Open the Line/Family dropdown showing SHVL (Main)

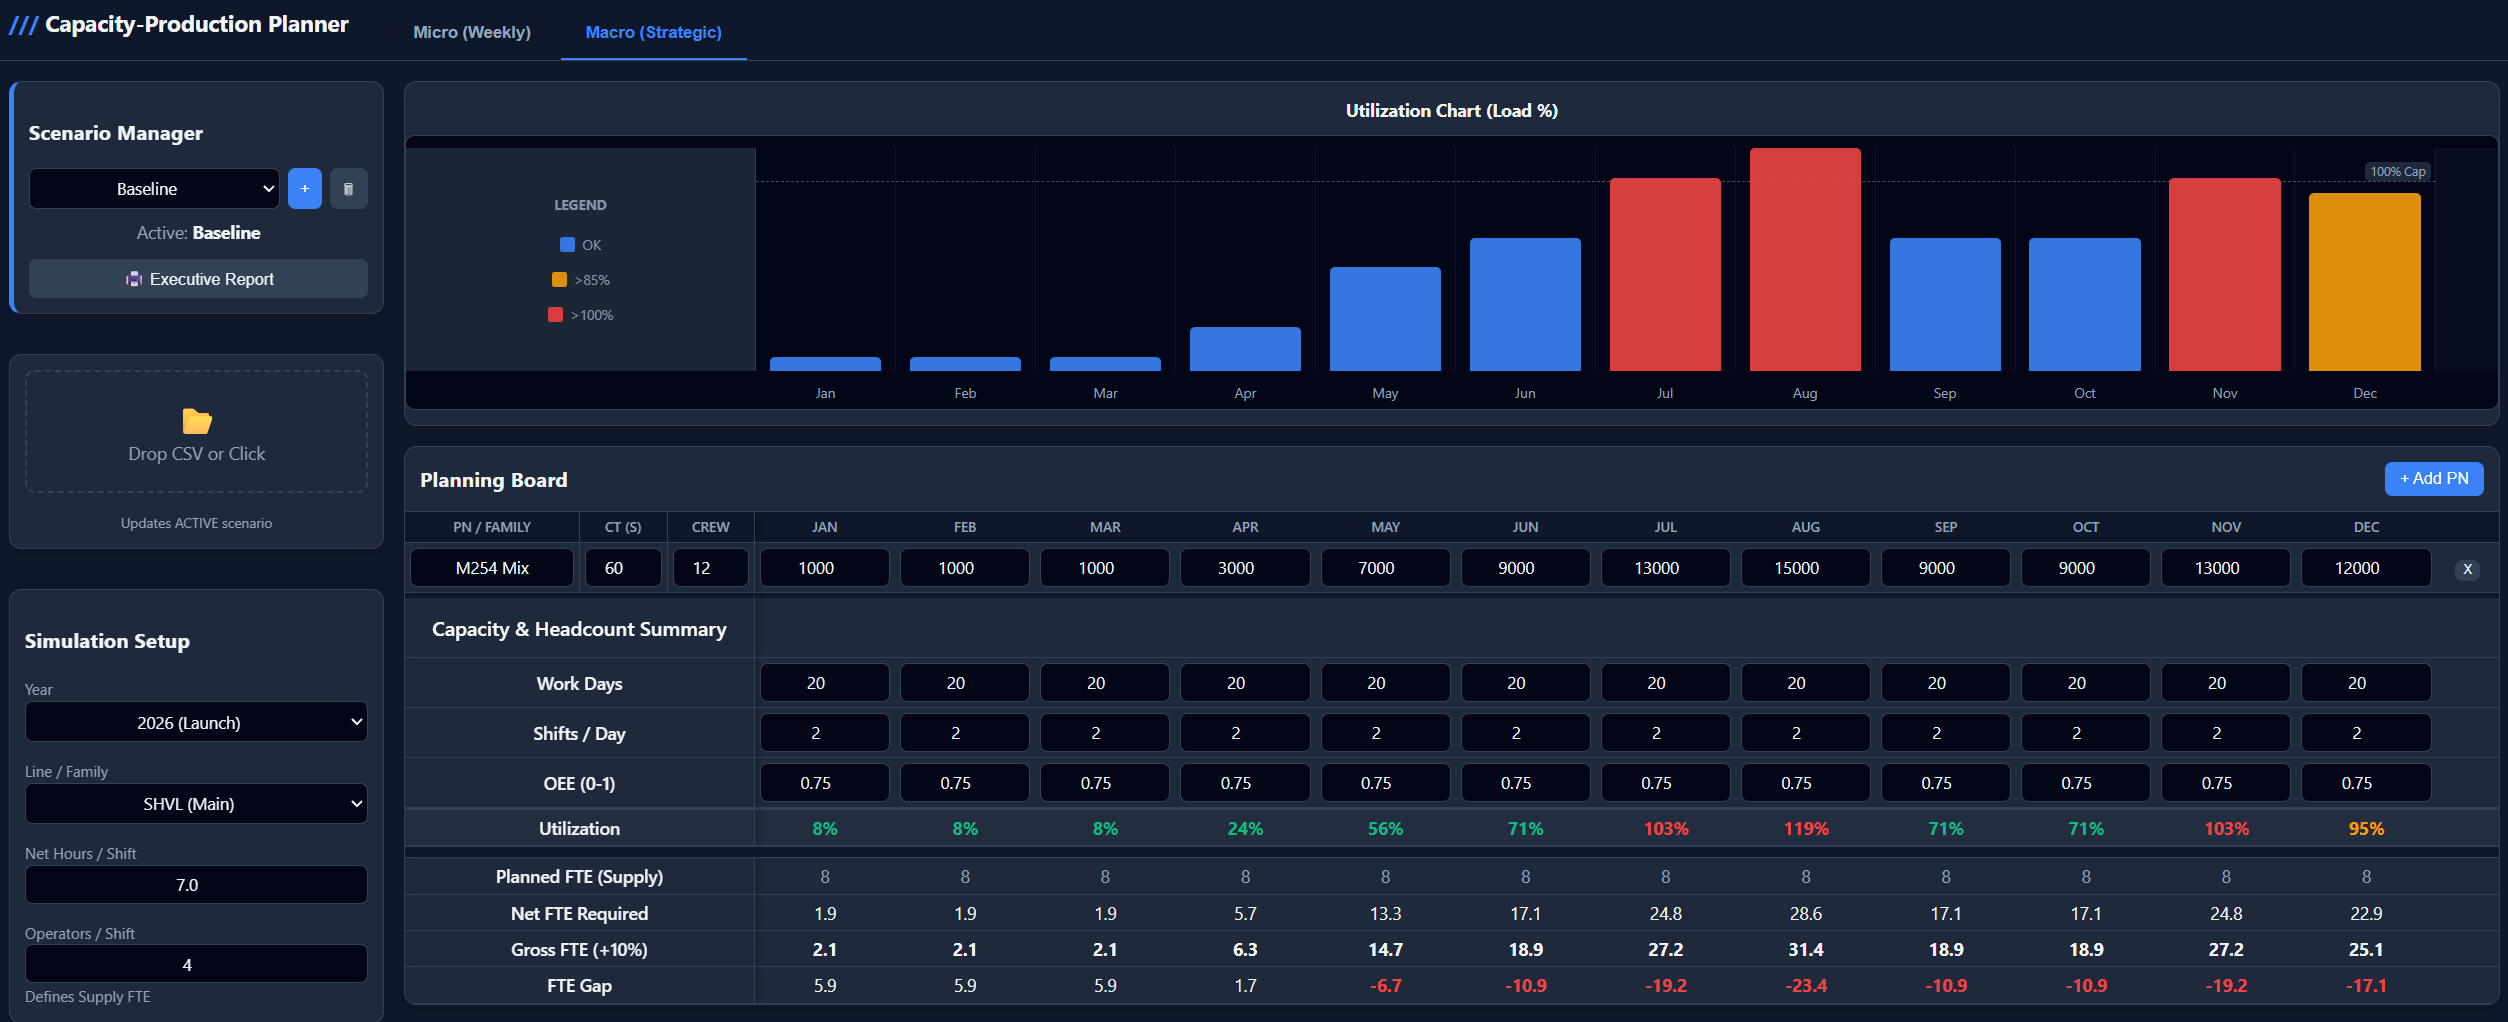point(196,803)
